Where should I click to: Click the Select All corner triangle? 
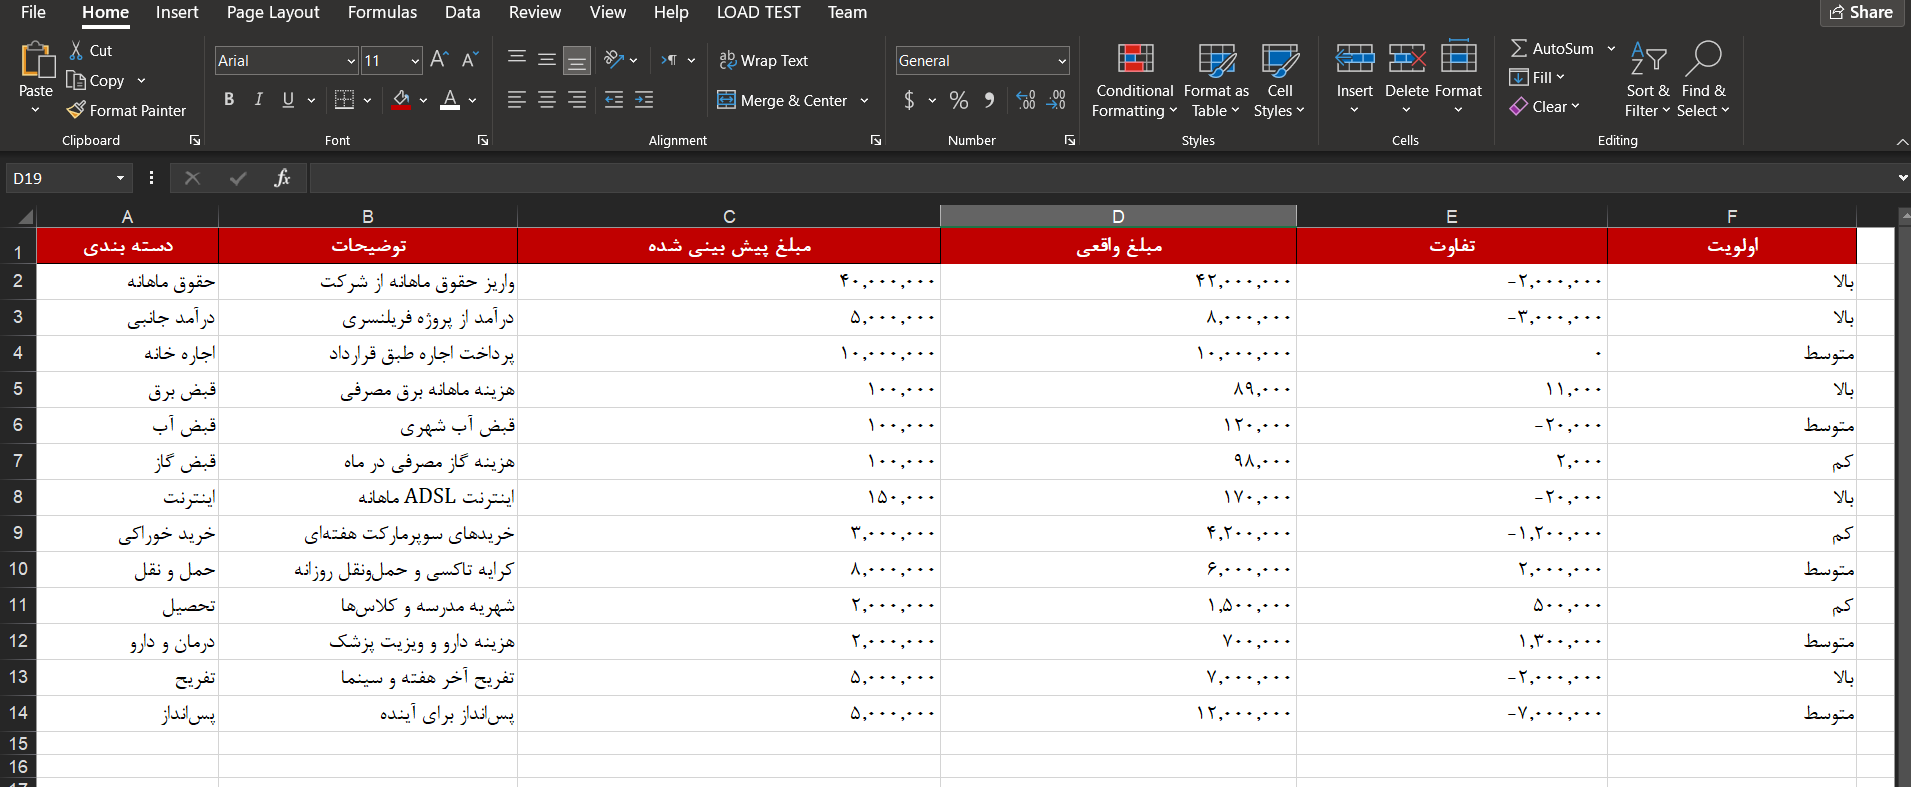coord(25,216)
